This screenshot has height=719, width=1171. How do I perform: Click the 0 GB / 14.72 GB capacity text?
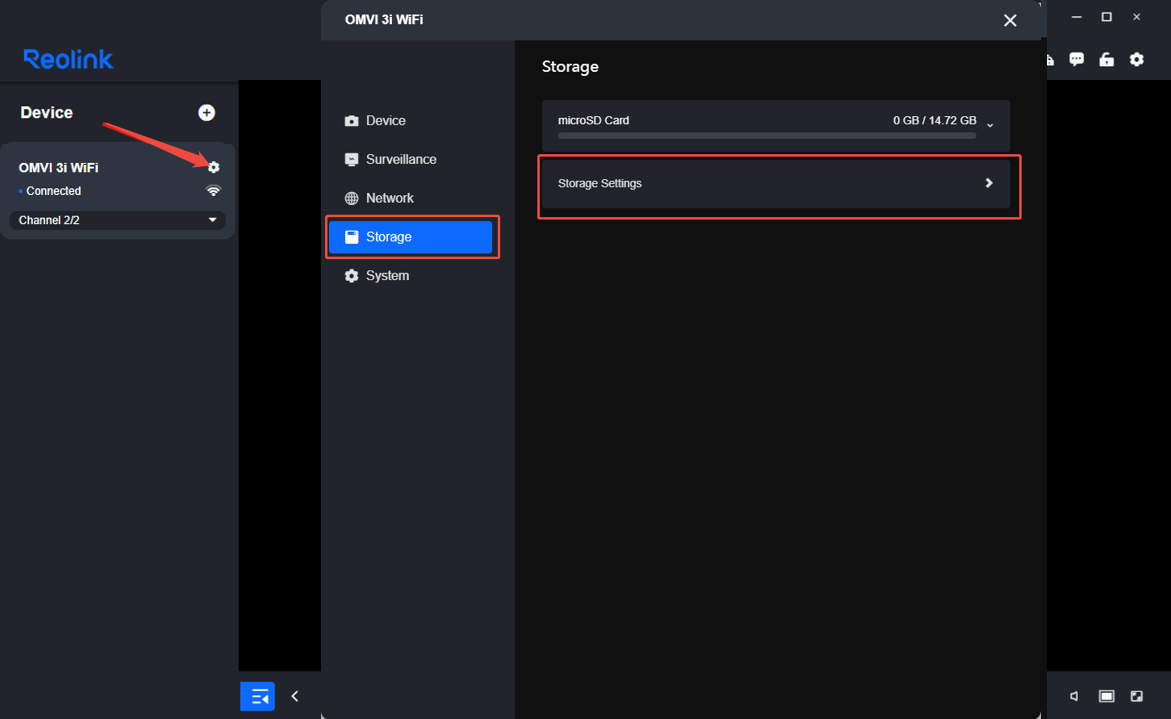coord(934,120)
